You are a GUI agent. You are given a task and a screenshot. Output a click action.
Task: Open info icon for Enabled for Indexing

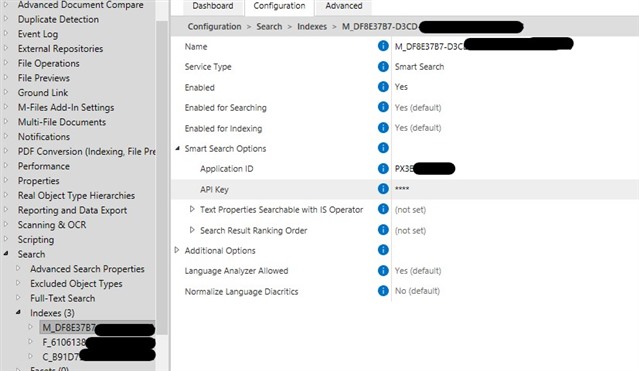[x=383, y=128]
